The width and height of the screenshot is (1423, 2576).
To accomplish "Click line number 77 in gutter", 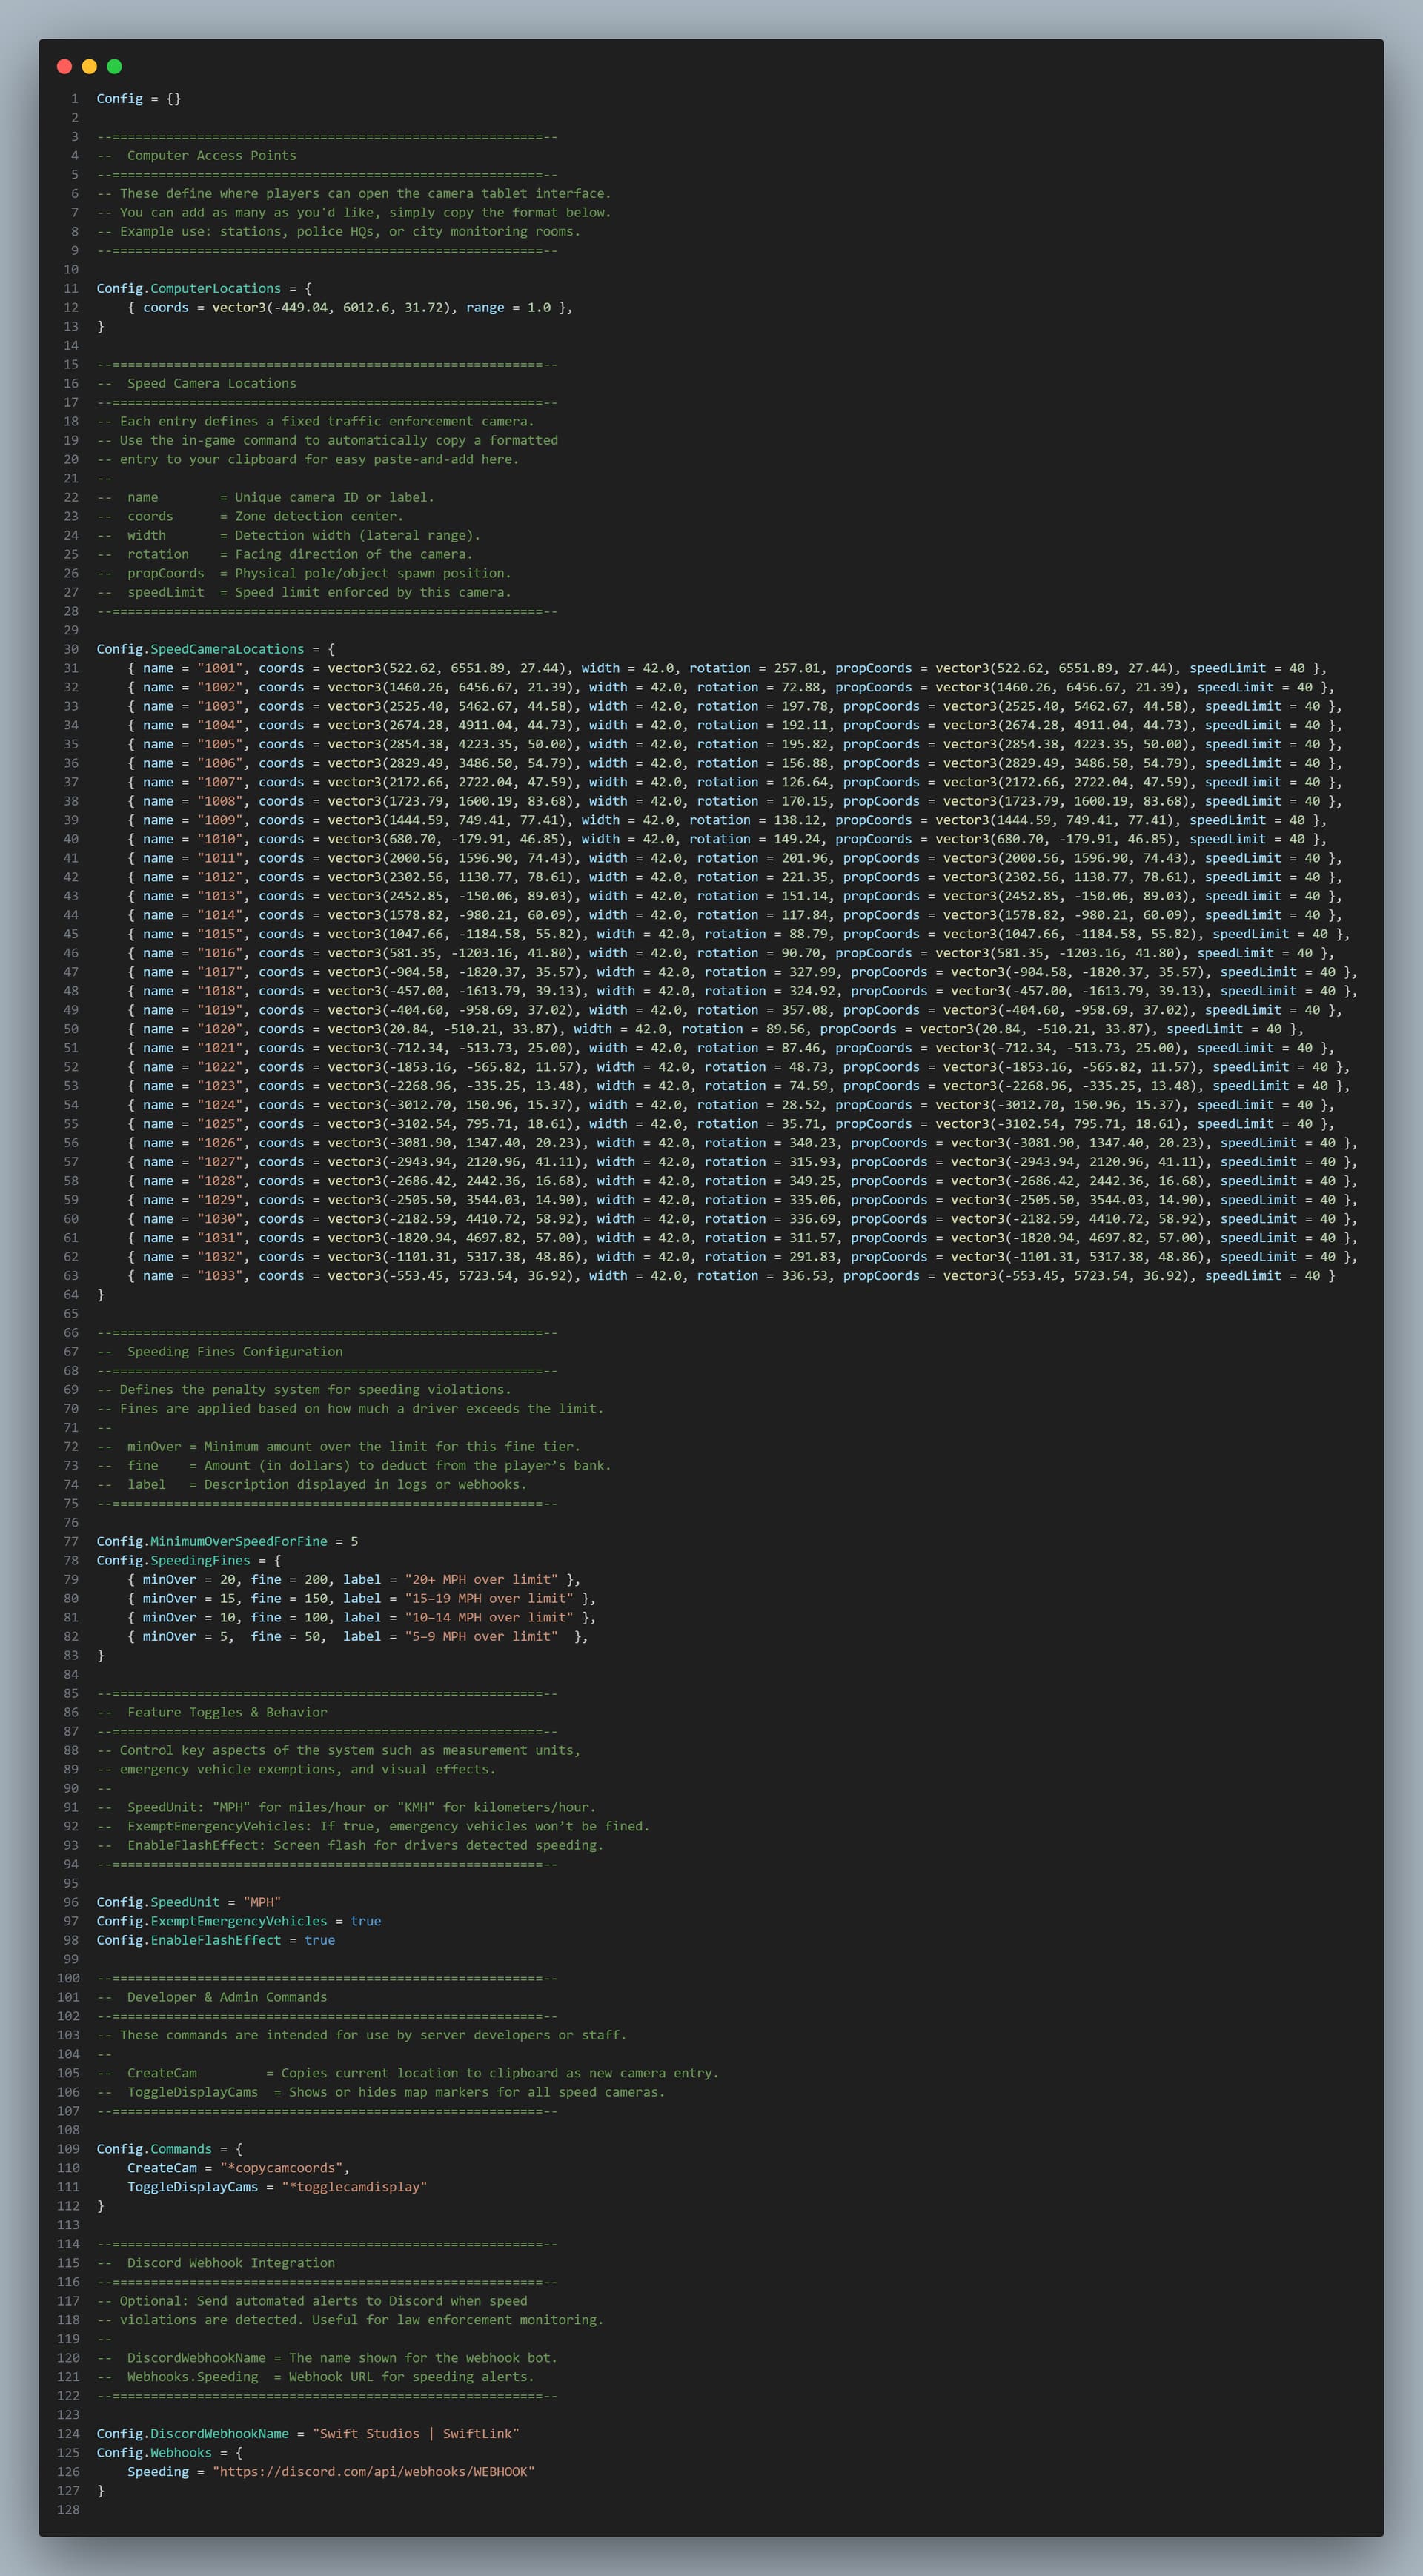I will [71, 1541].
